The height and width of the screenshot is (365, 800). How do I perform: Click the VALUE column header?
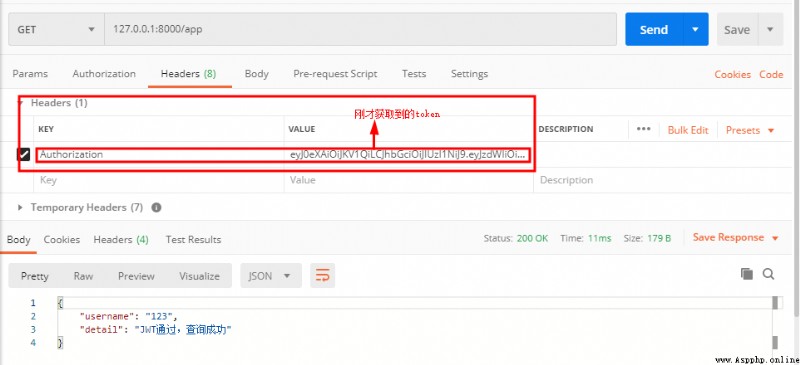point(302,129)
